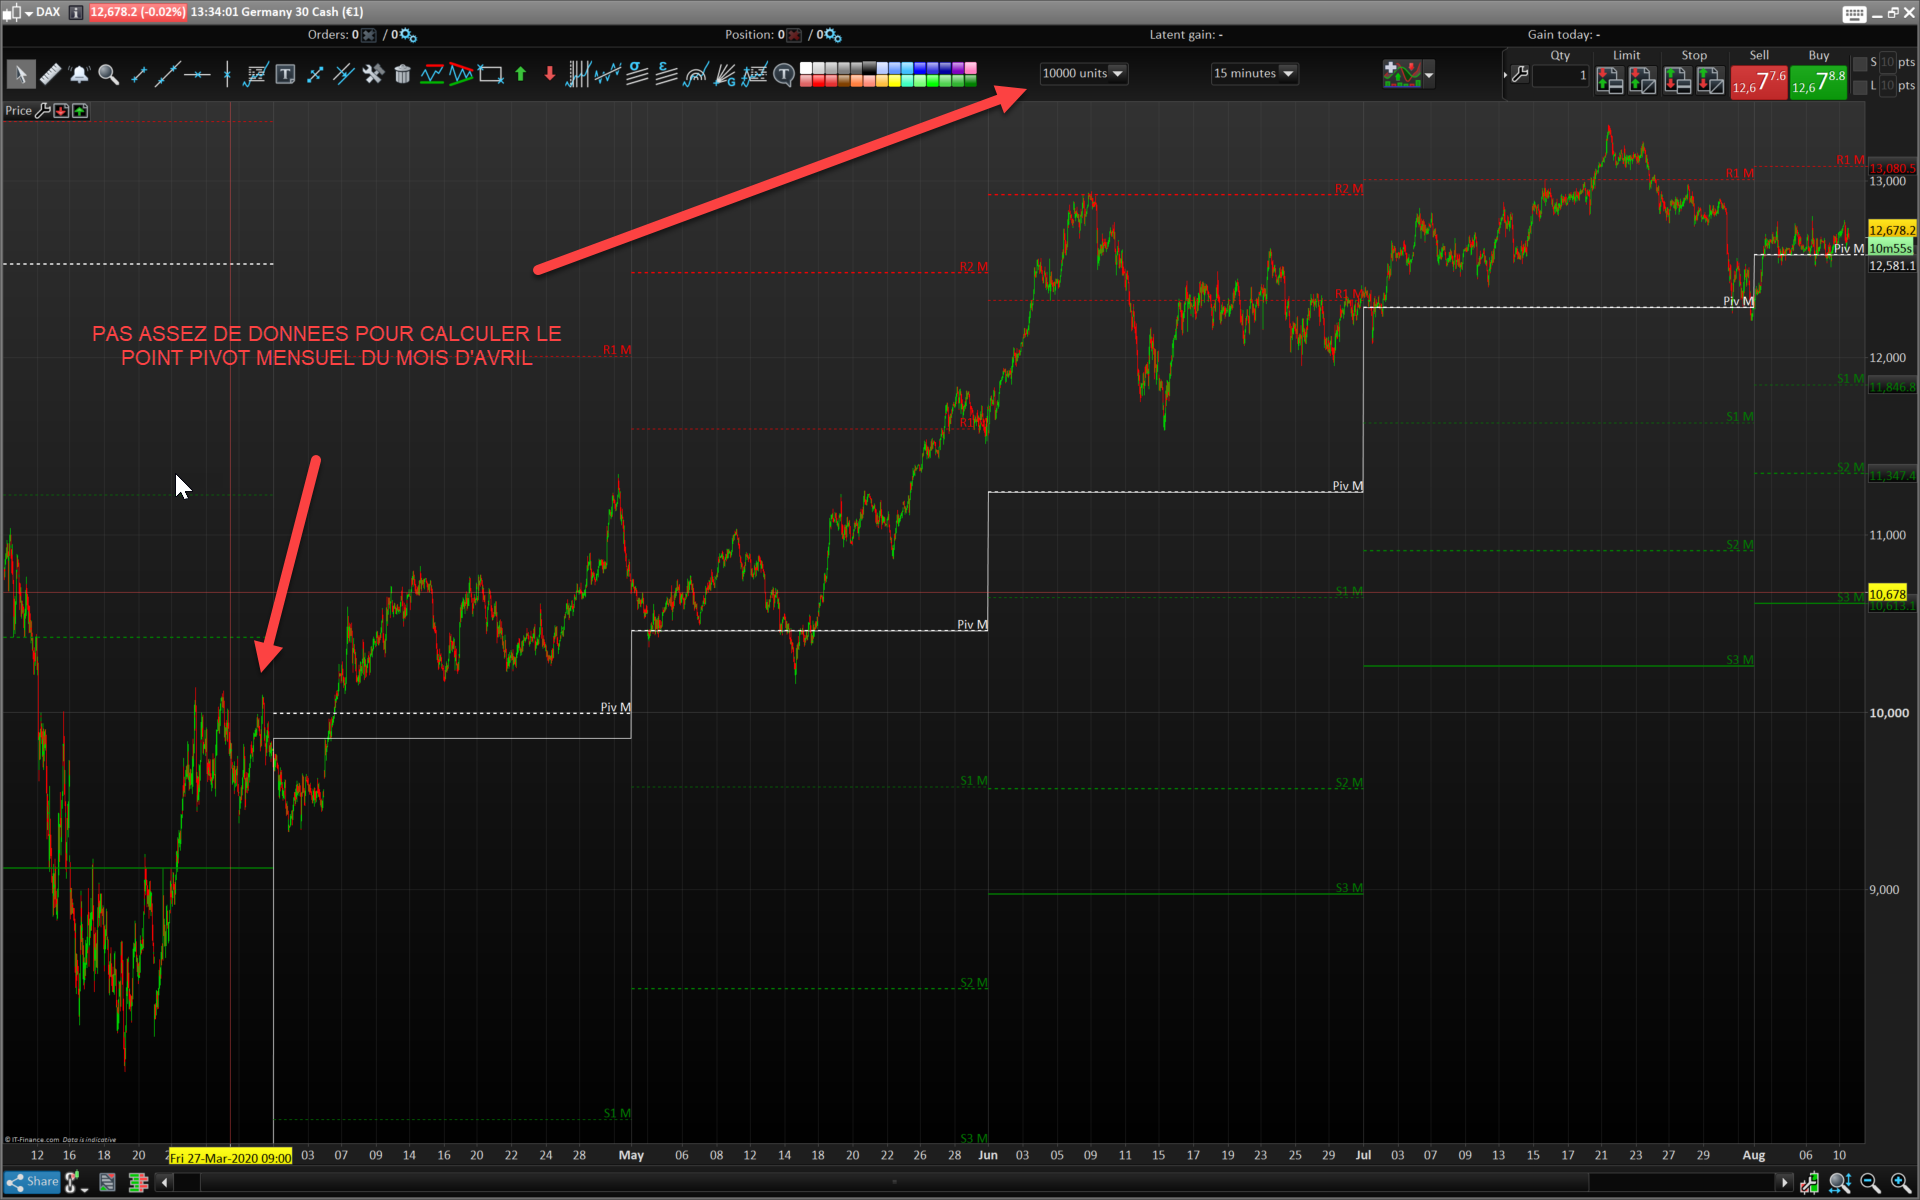The height and width of the screenshot is (1200, 1920).
Task: Select the red down arrow tool
Action: [x=549, y=74]
